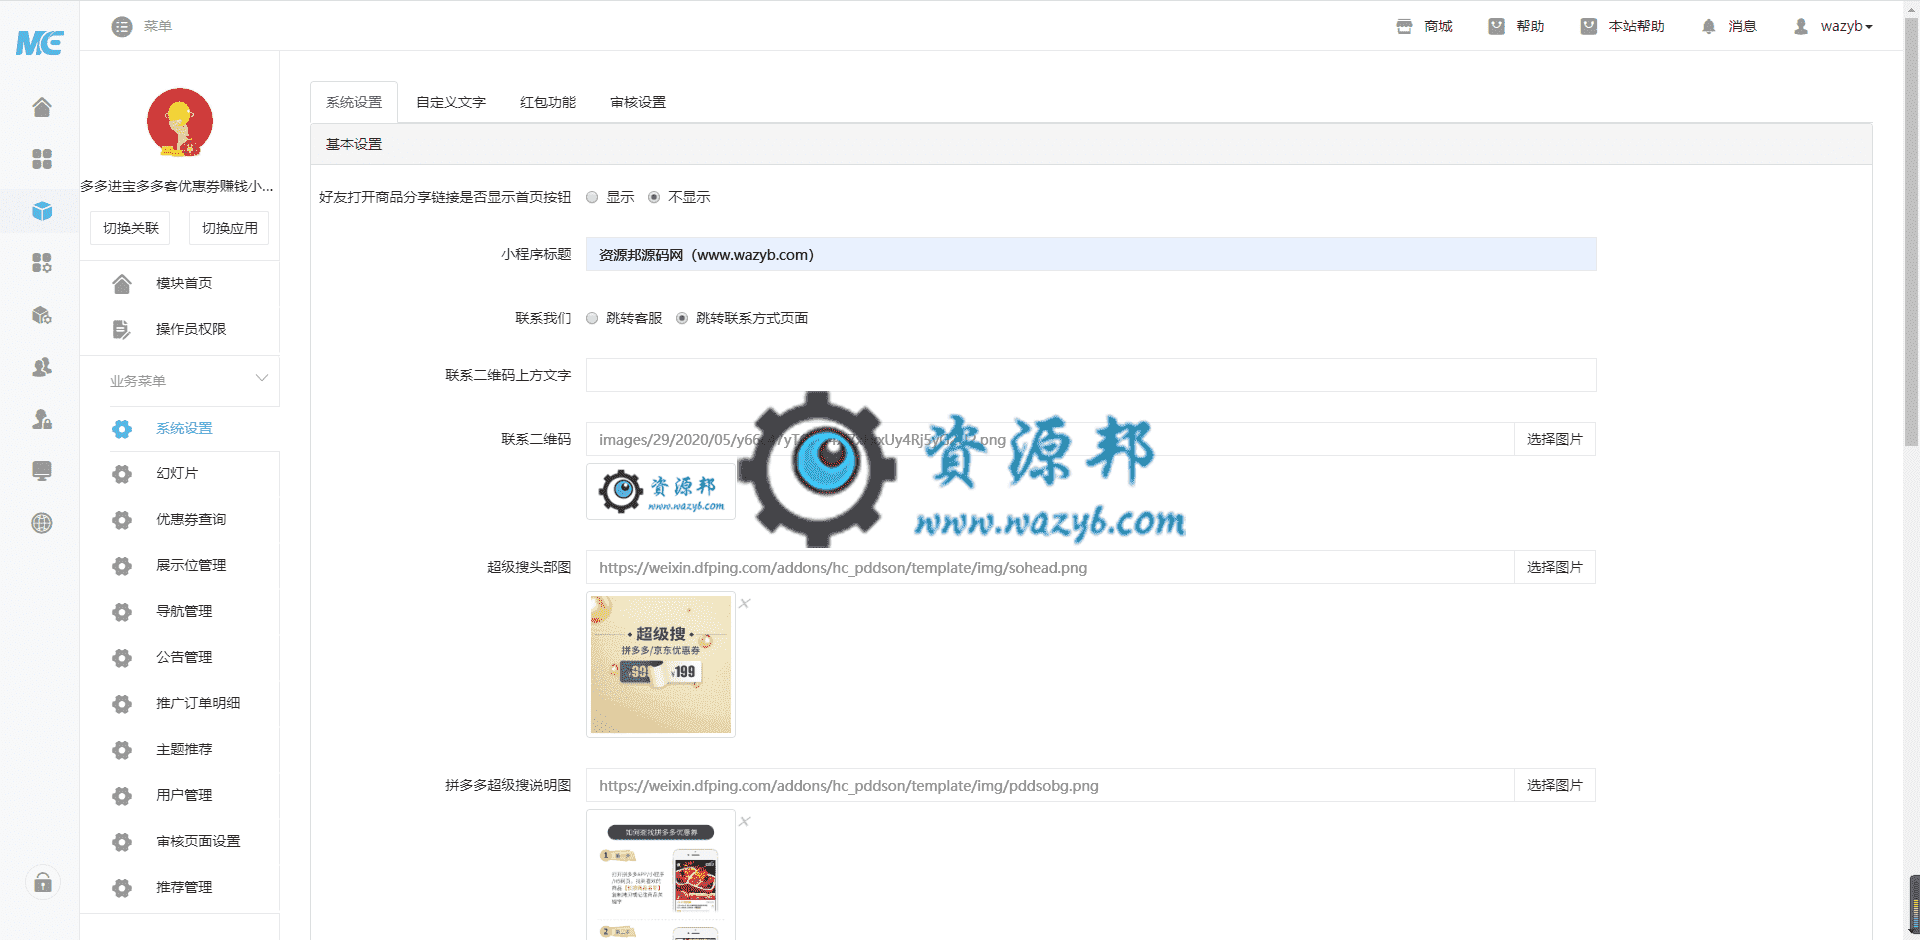Screen dimensions: 1920x940
Task: Open the 消息 bell icon
Action: click(x=1708, y=27)
